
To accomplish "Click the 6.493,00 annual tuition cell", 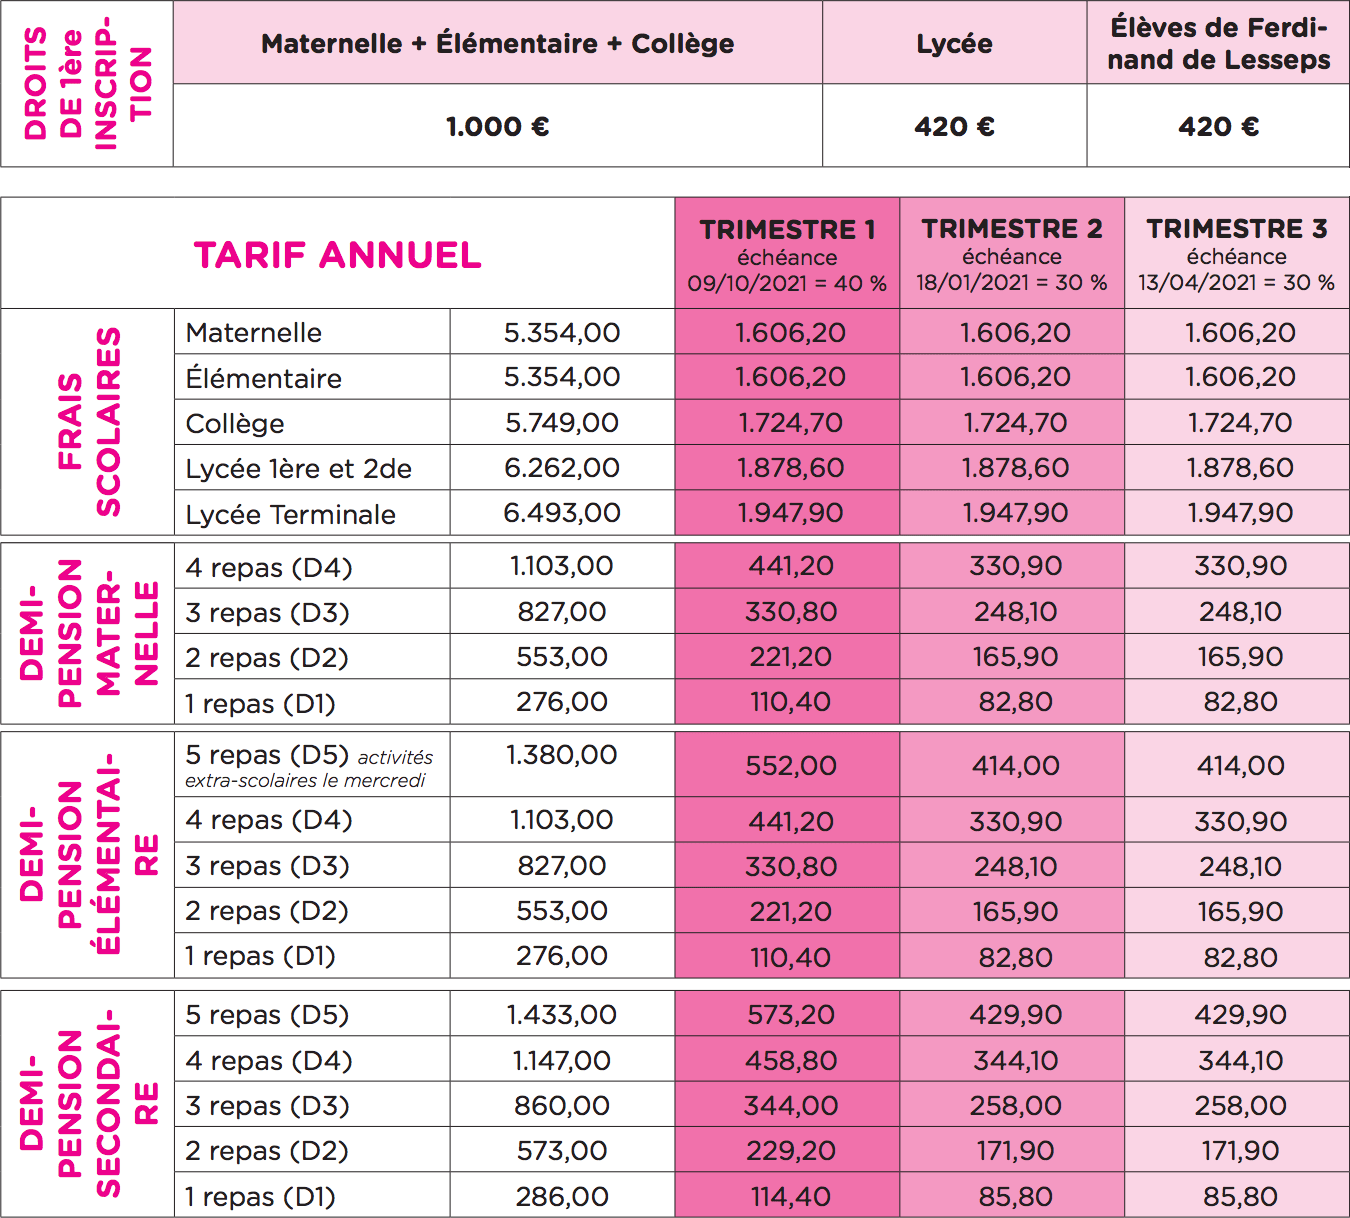I will point(562,513).
